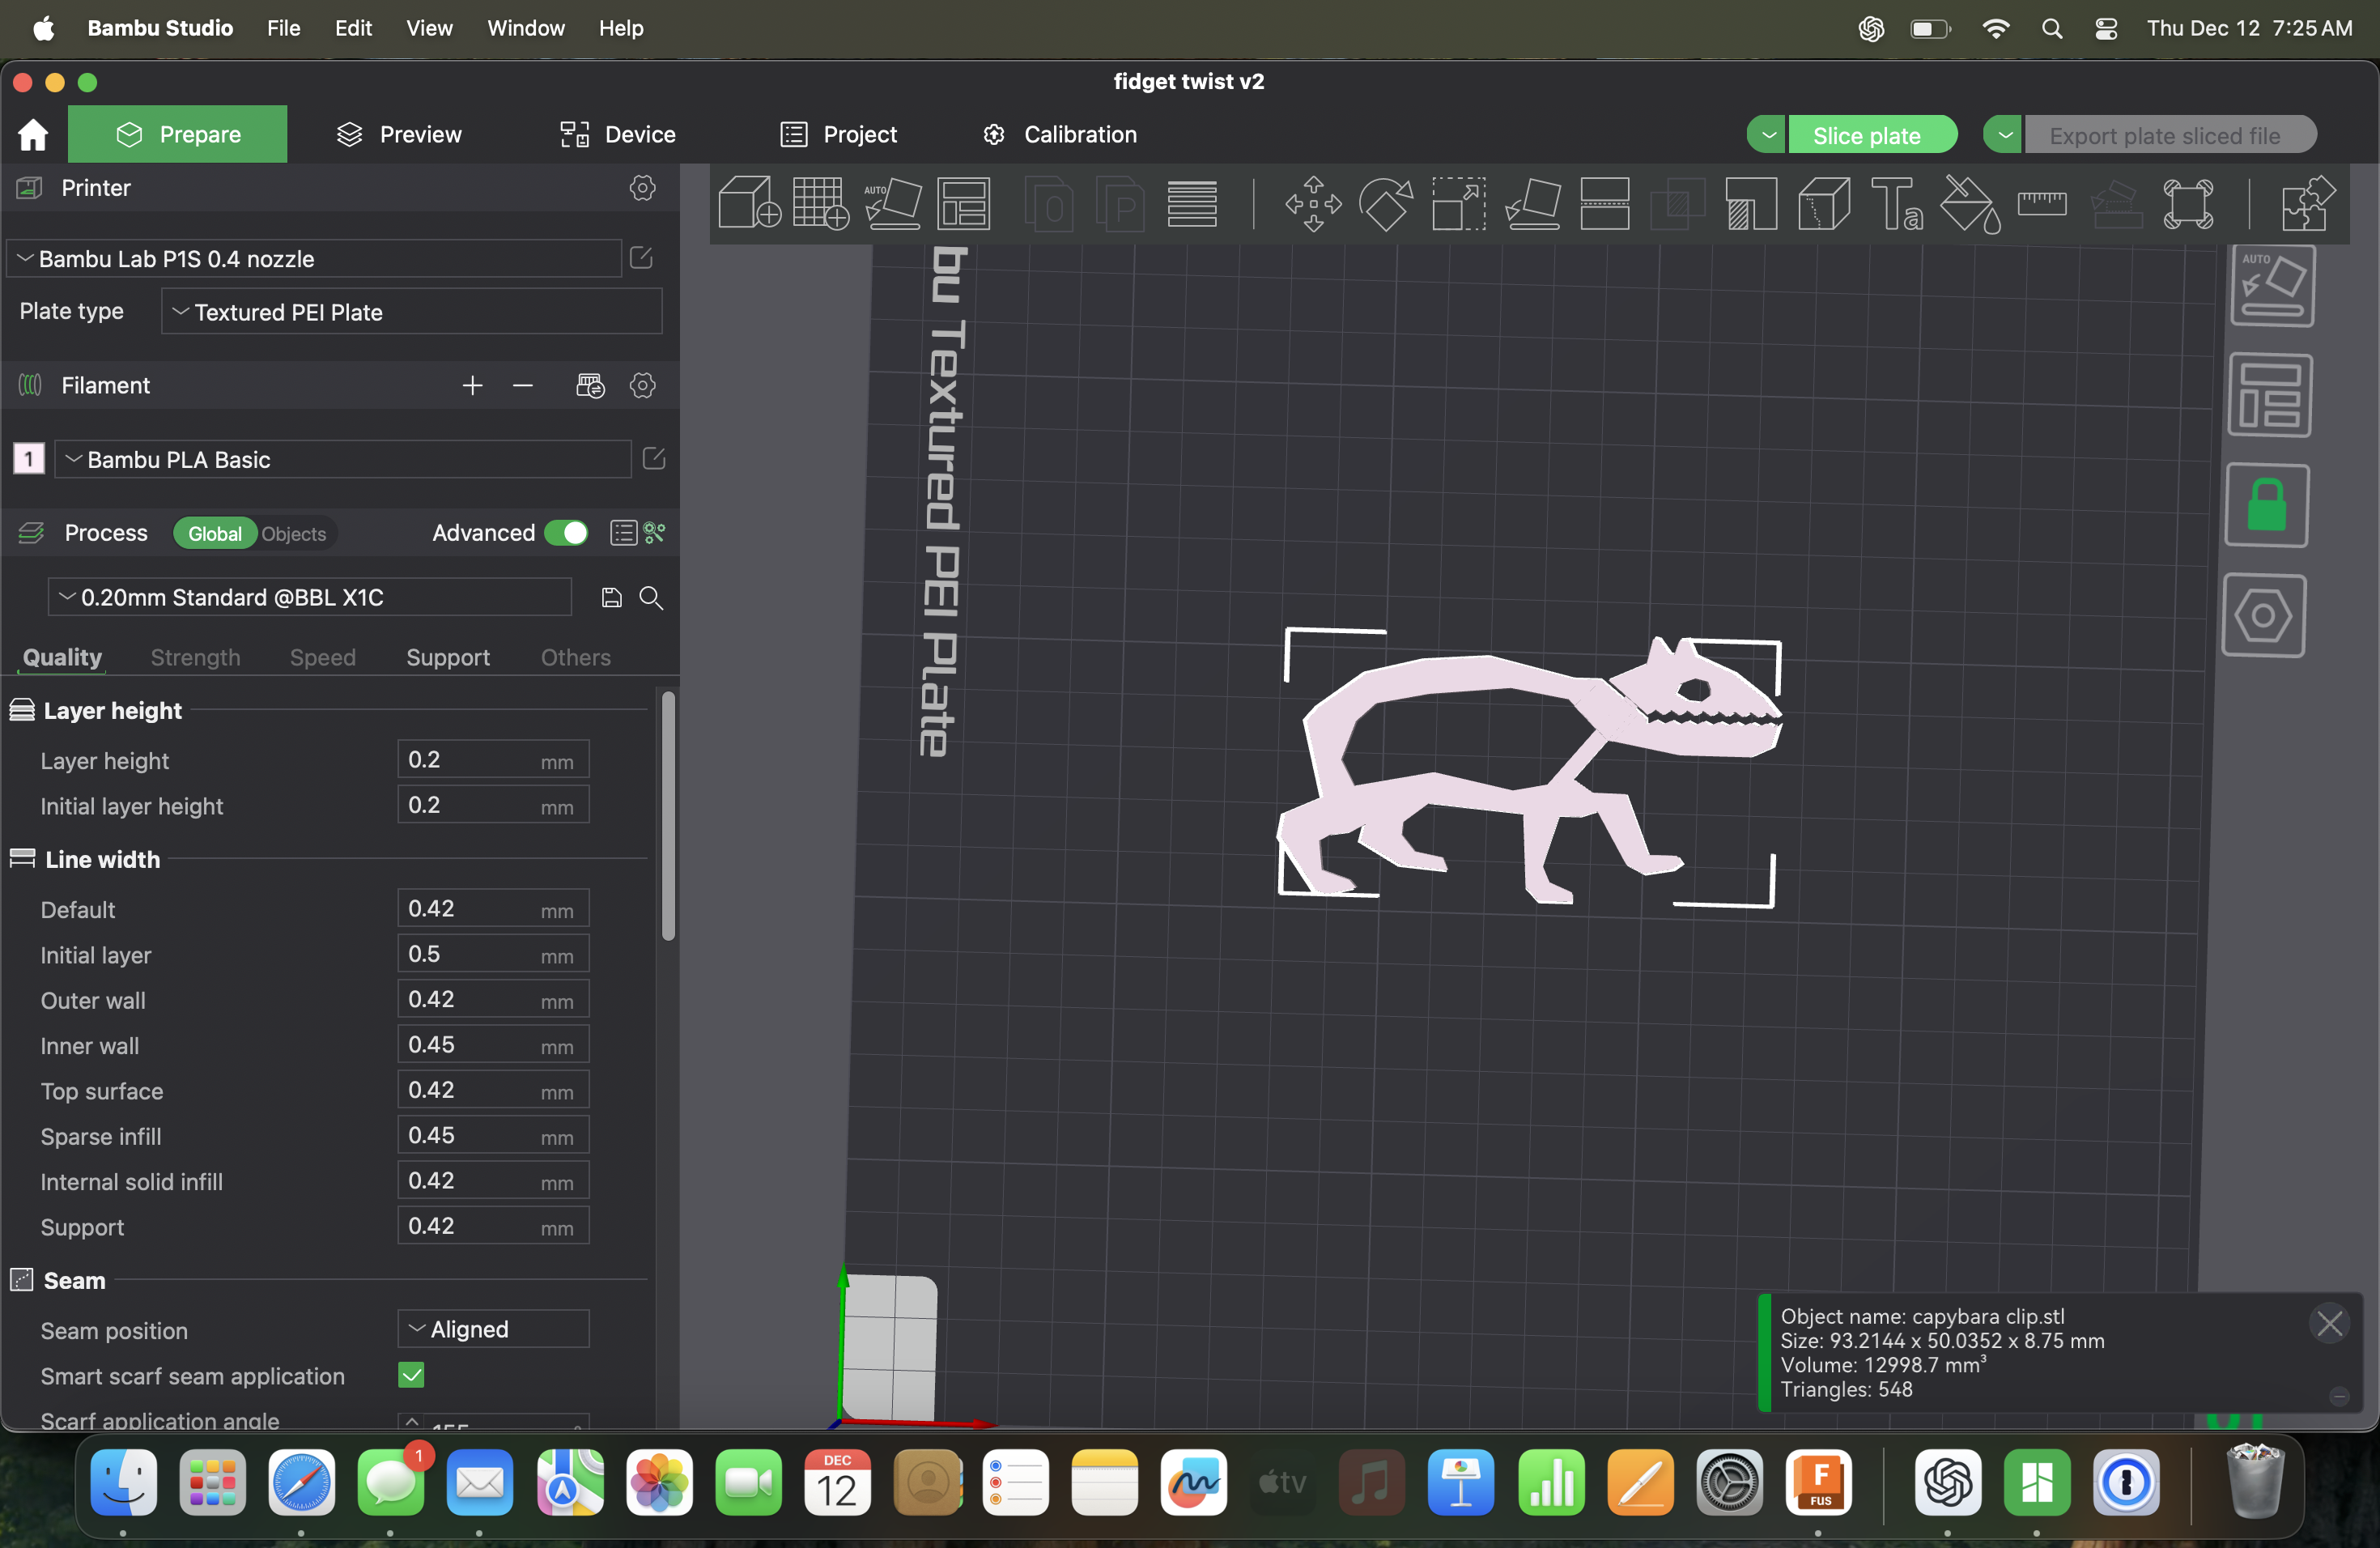2380x1548 pixels.
Task: Remove a filament with the minus button
Action: tap(522, 385)
